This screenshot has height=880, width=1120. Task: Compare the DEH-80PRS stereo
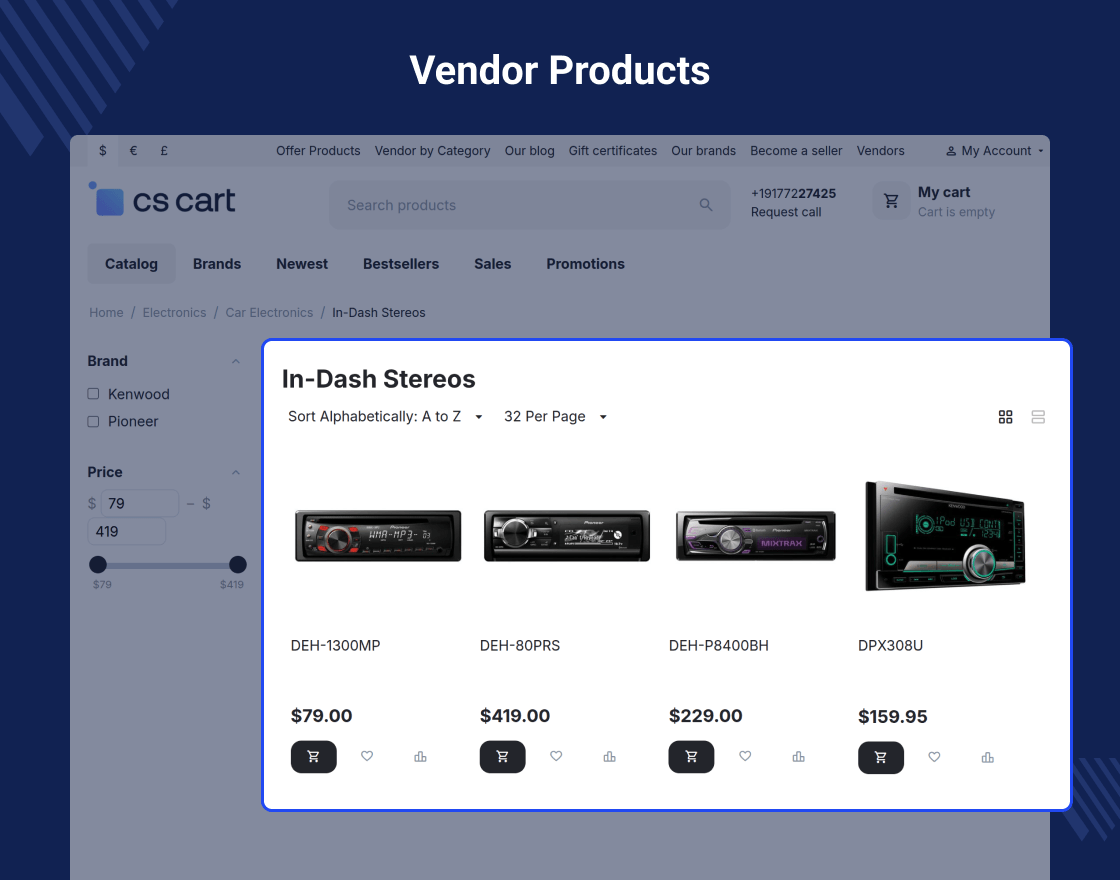(x=609, y=756)
